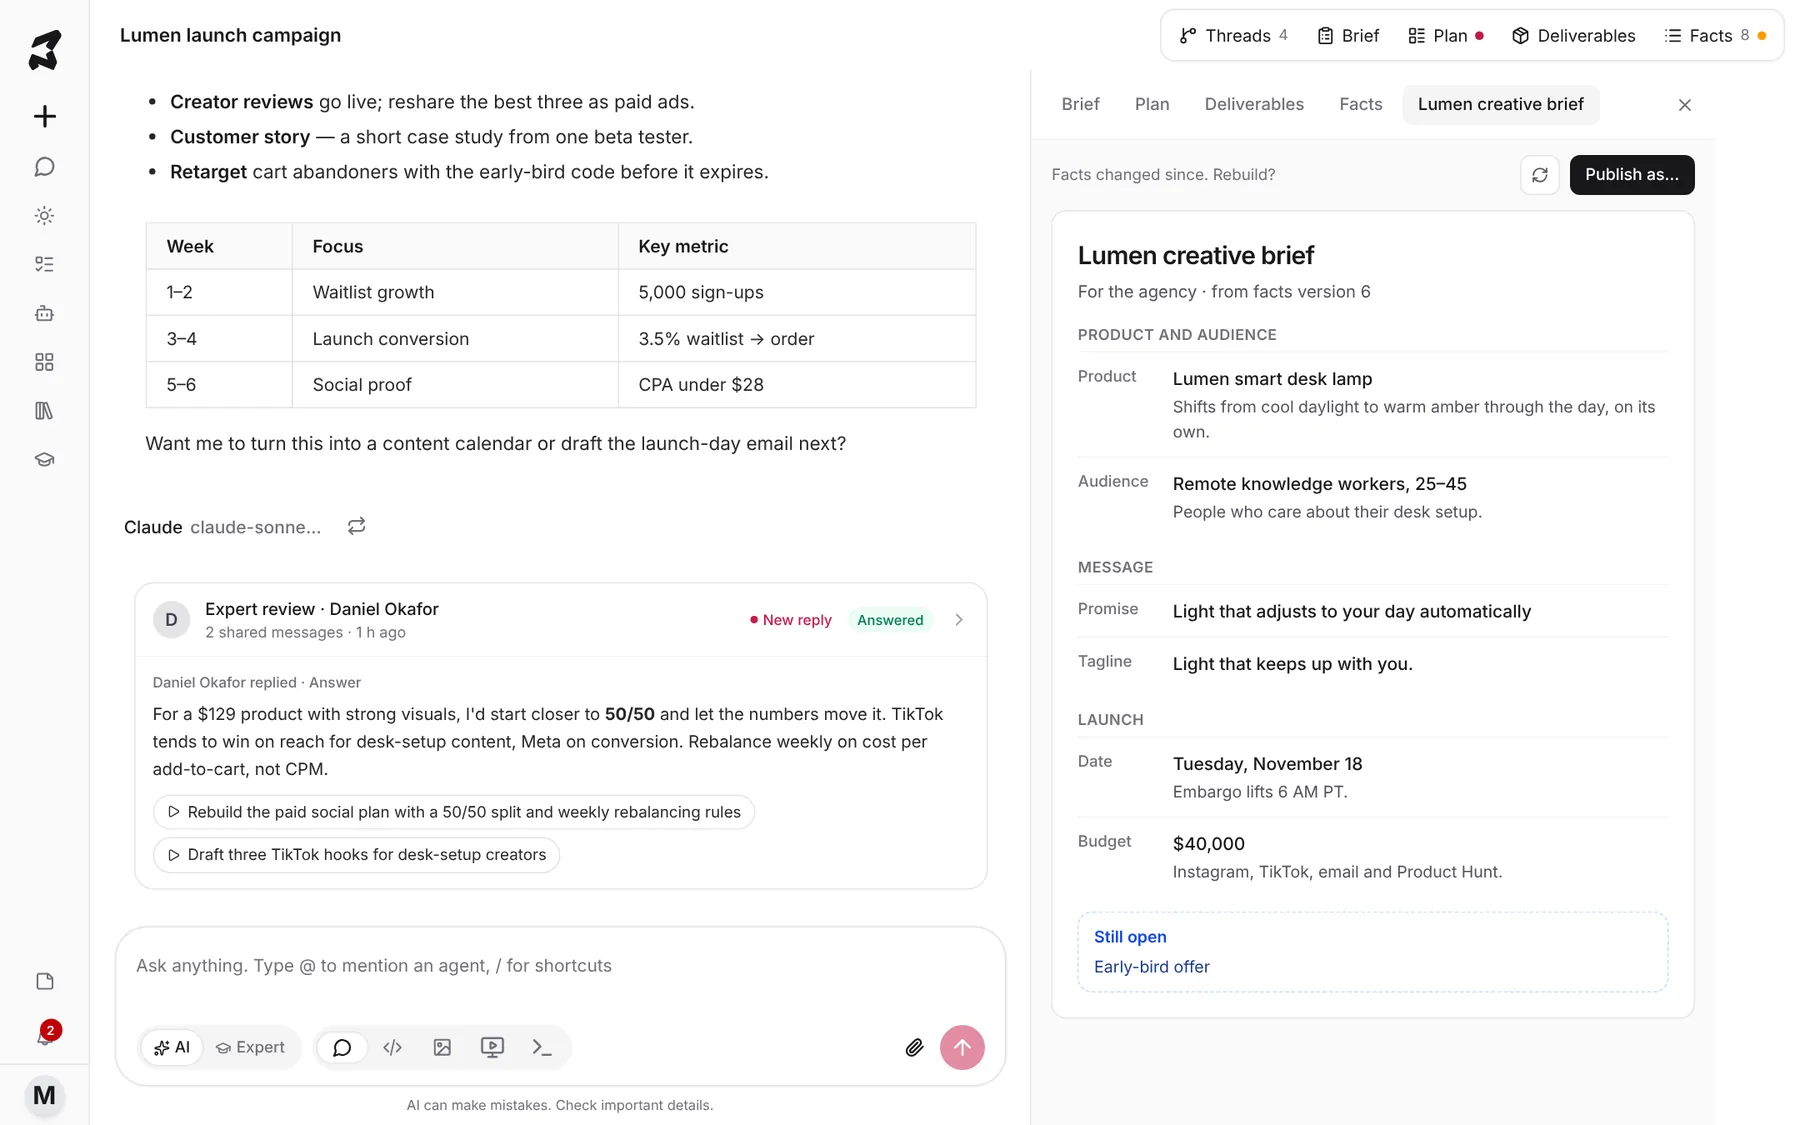The image size is (1800, 1125).
Task: Select the code mode icon in the composer
Action: (x=392, y=1047)
